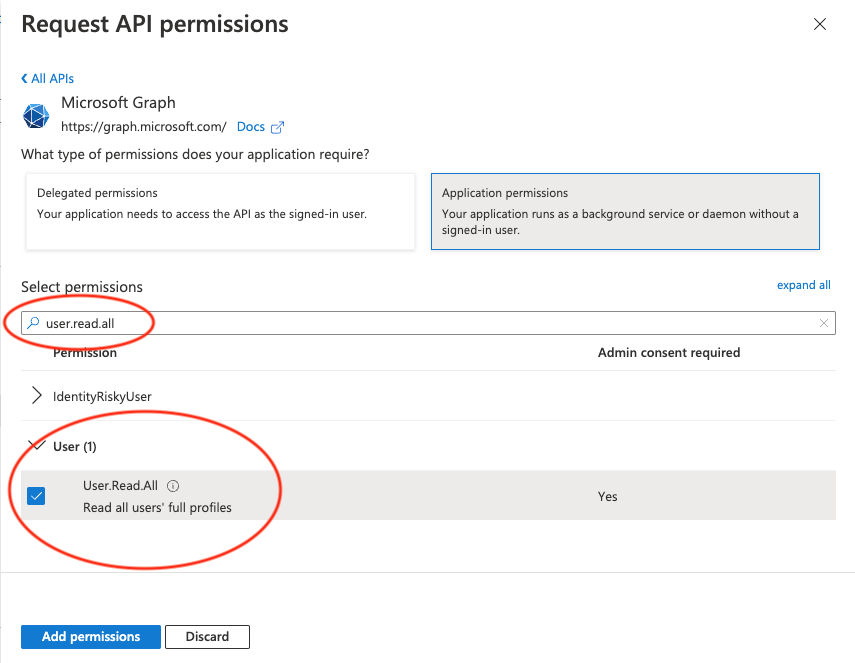
Task: Click the Admin consent required column header
Action: 668,353
